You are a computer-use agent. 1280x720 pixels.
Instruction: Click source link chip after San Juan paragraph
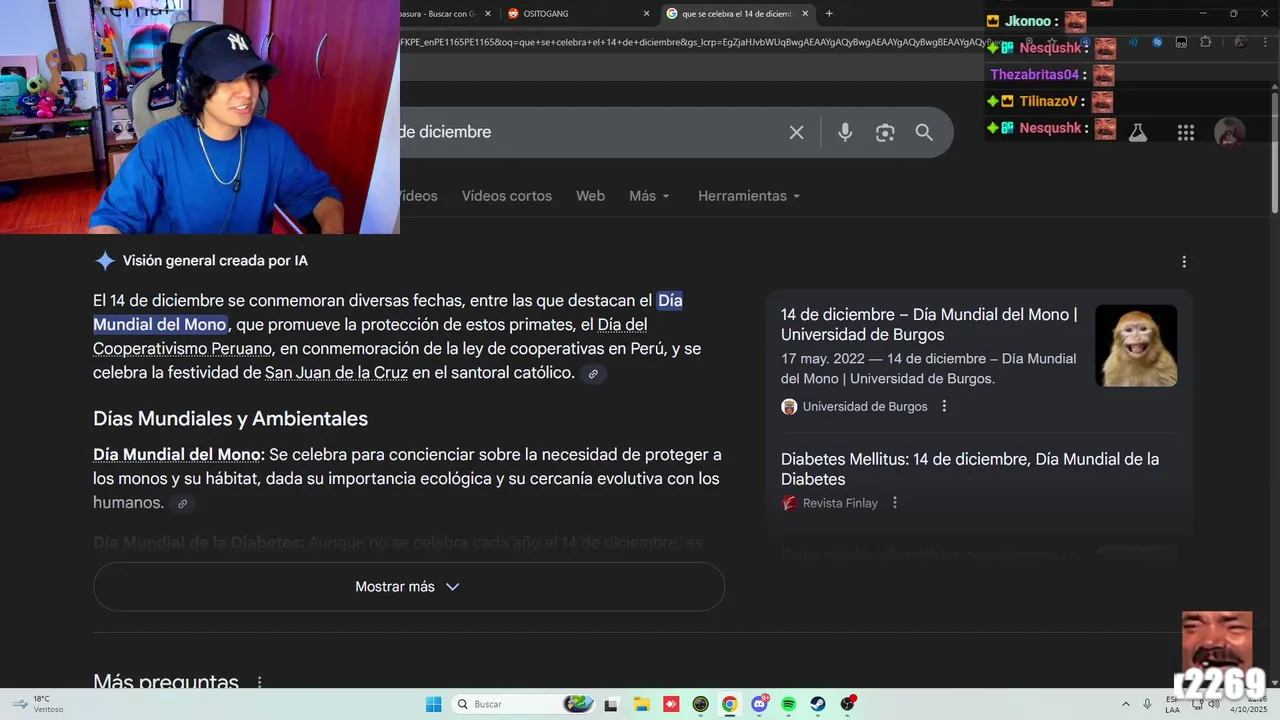pos(593,374)
